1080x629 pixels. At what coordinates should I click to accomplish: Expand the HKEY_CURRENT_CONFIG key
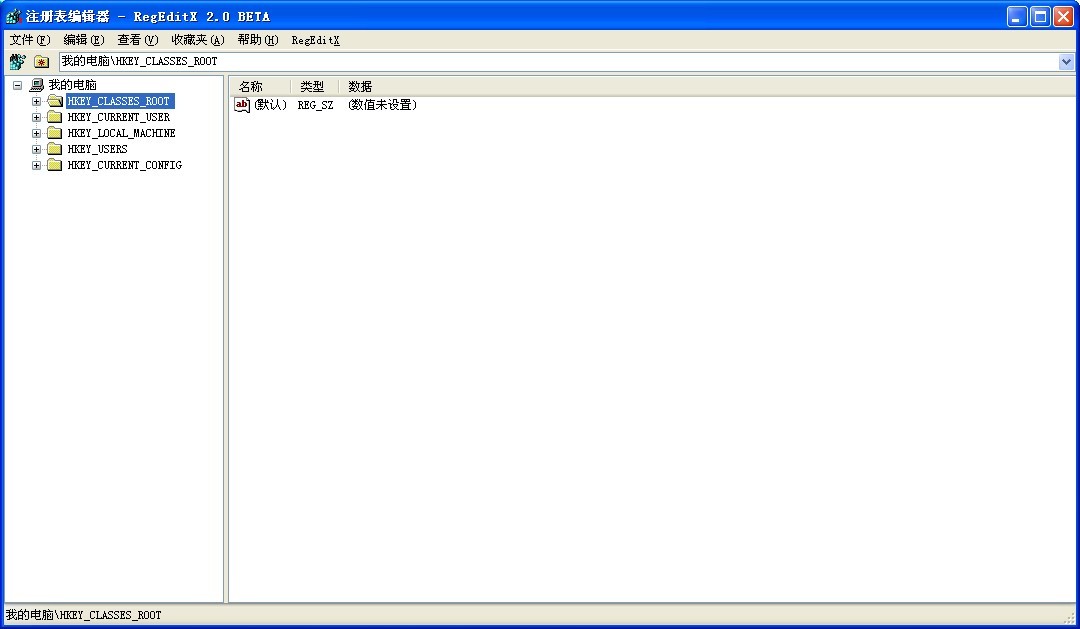(x=37, y=165)
